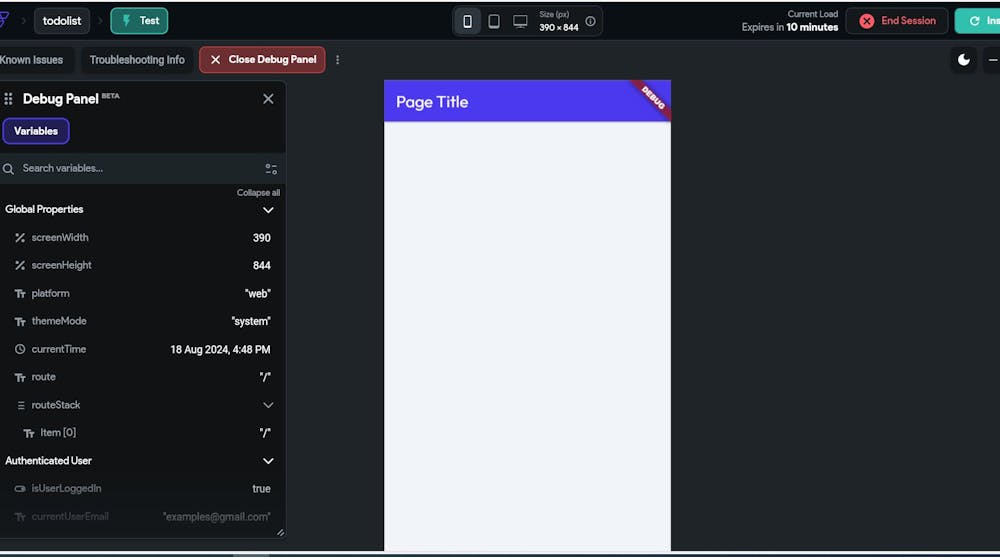
Task: Open Troubleshooting Info
Action: coord(136,60)
